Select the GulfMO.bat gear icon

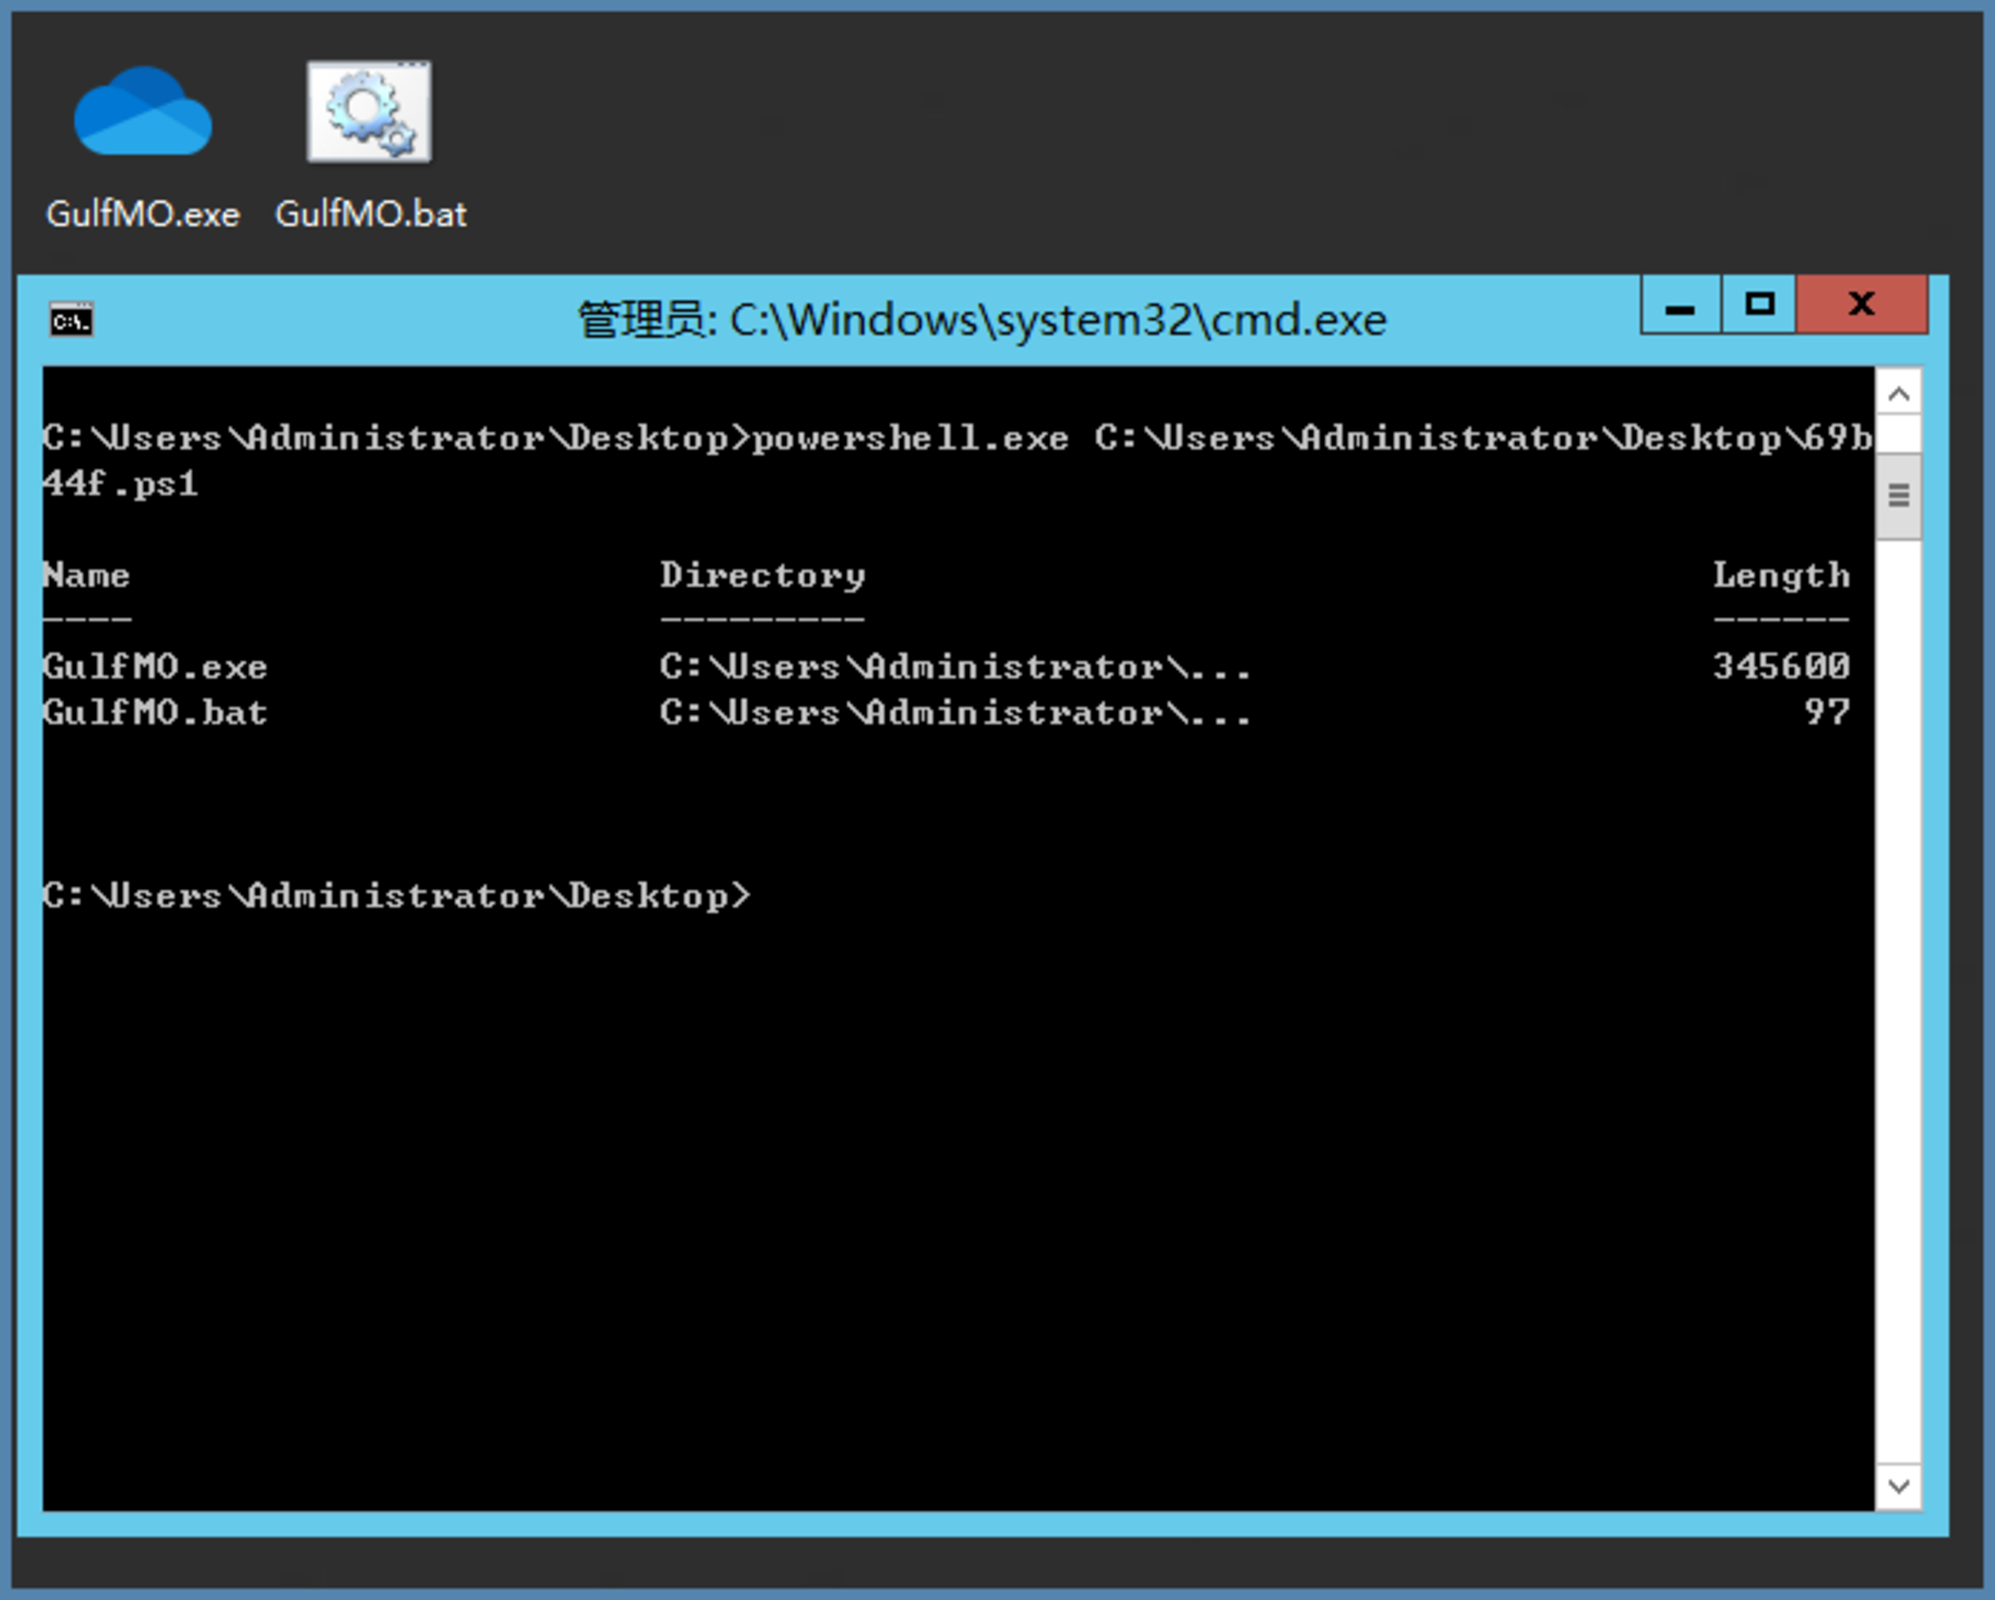coord(369,112)
